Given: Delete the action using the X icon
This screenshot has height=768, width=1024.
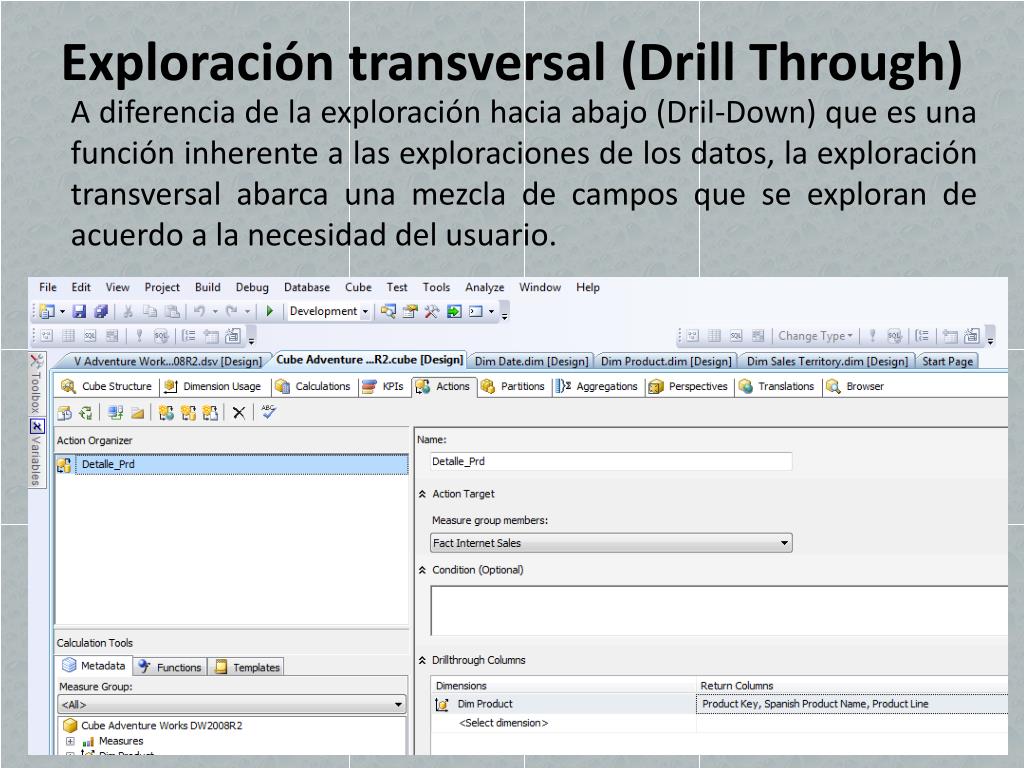Looking at the screenshot, I should pyautogui.click(x=239, y=413).
